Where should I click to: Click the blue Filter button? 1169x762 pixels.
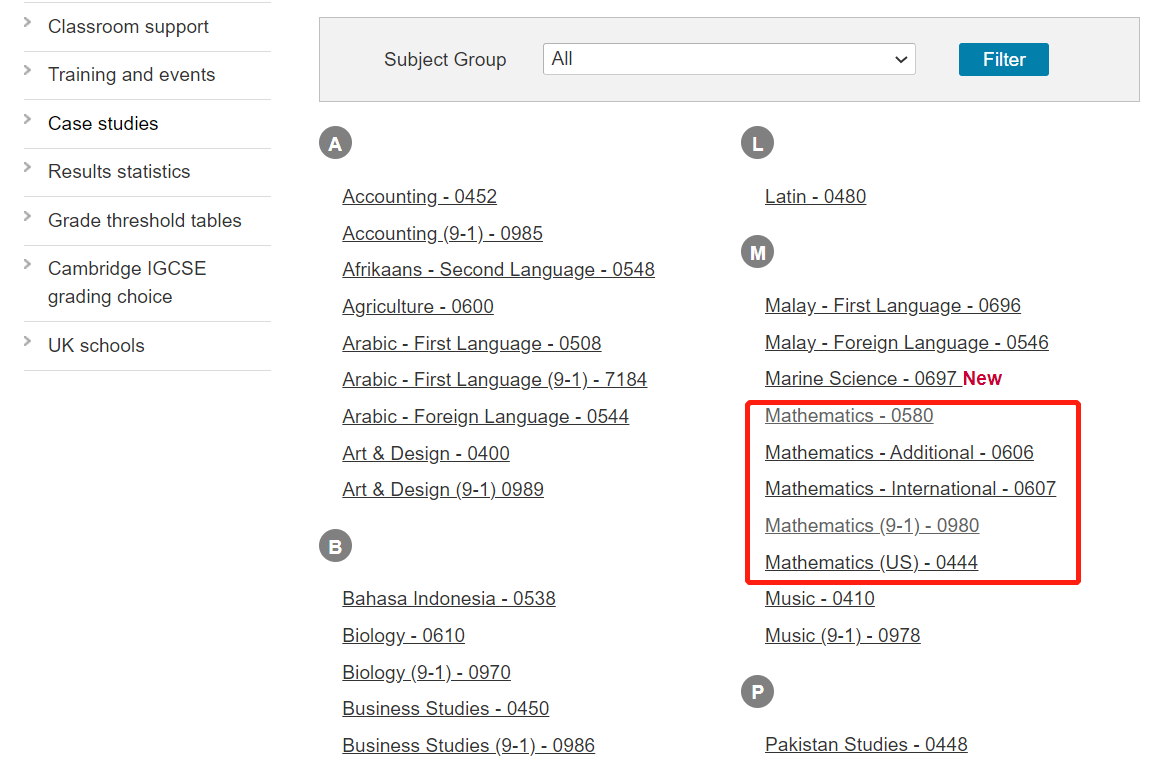1003,60
